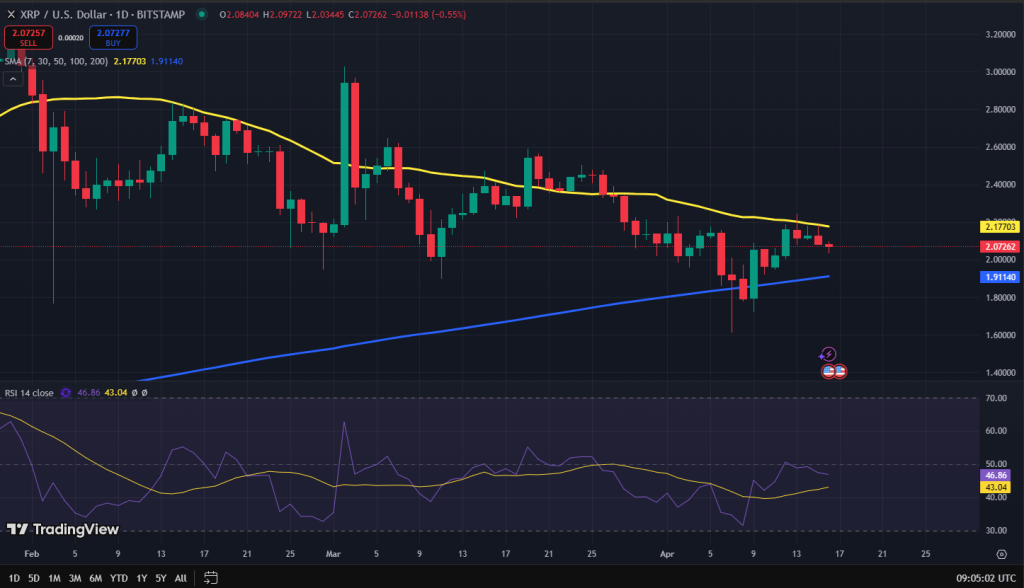Screen dimensions: 1024x588
Task: Click the 09:05:02 UTC timezone button
Action: point(986,578)
